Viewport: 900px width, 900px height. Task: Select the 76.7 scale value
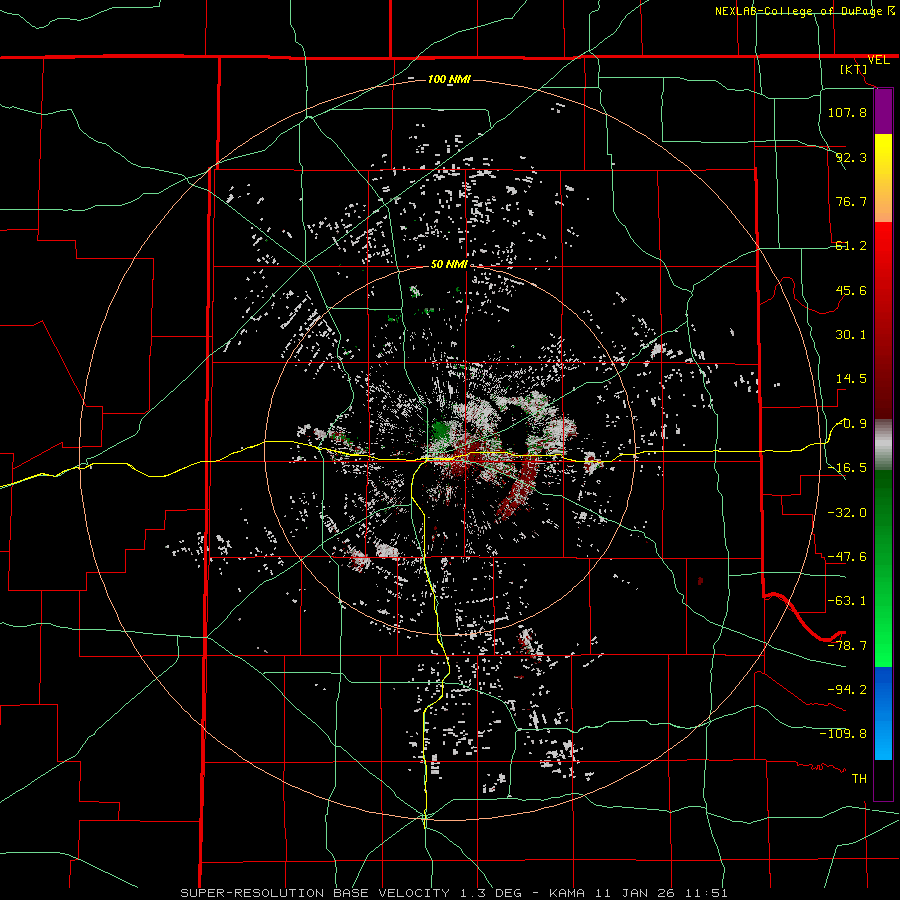851,201
